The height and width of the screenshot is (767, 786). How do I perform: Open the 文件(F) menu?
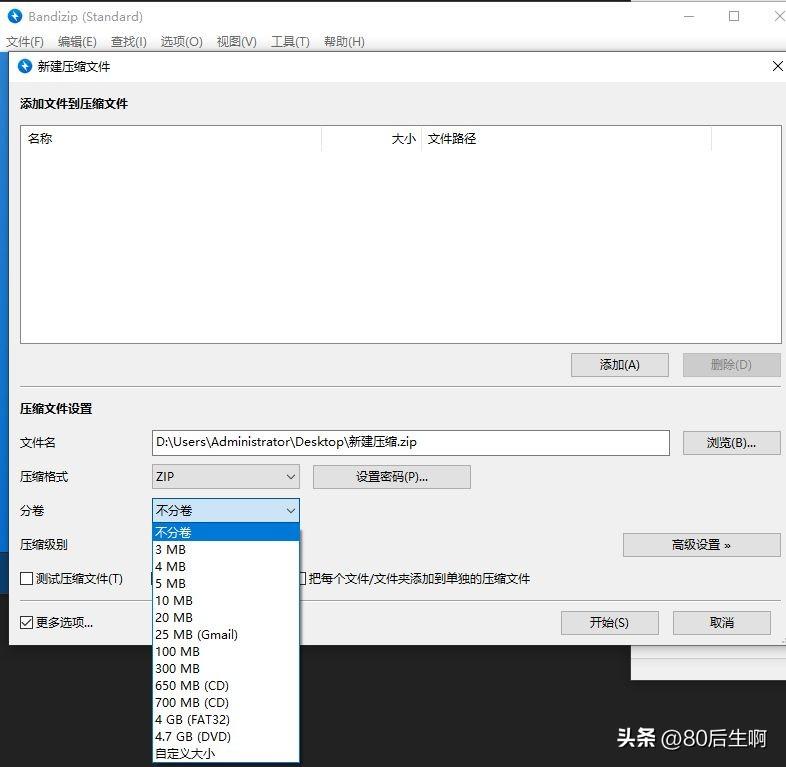coord(25,42)
